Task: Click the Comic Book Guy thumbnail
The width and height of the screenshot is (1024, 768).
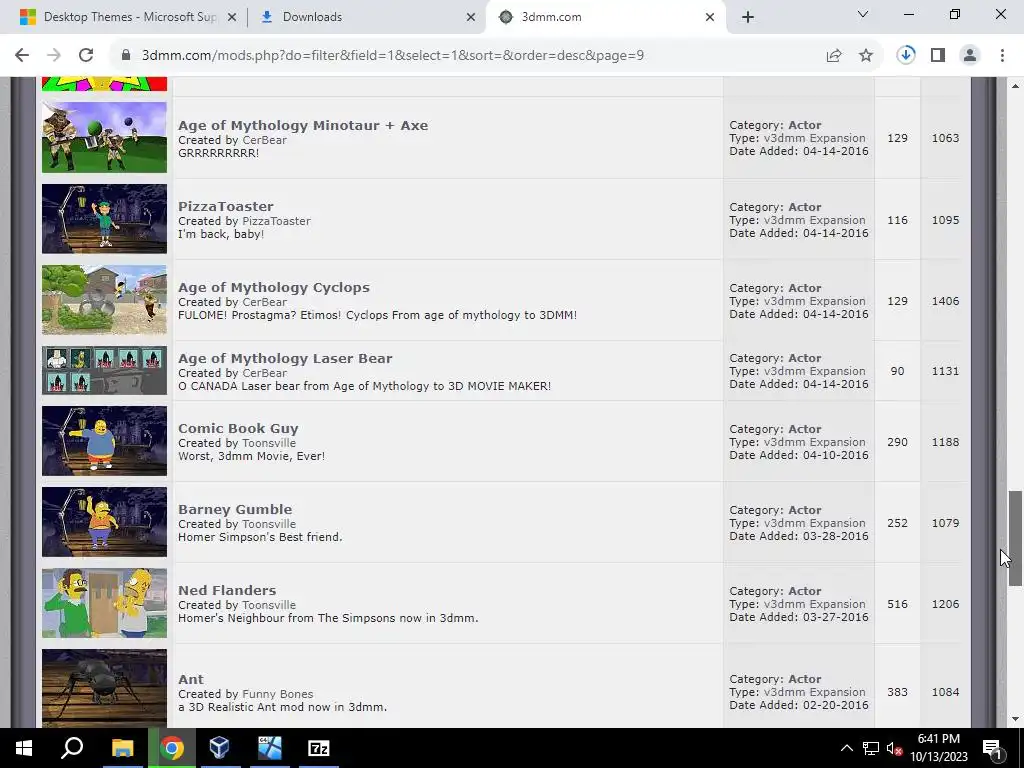Action: 104,441
